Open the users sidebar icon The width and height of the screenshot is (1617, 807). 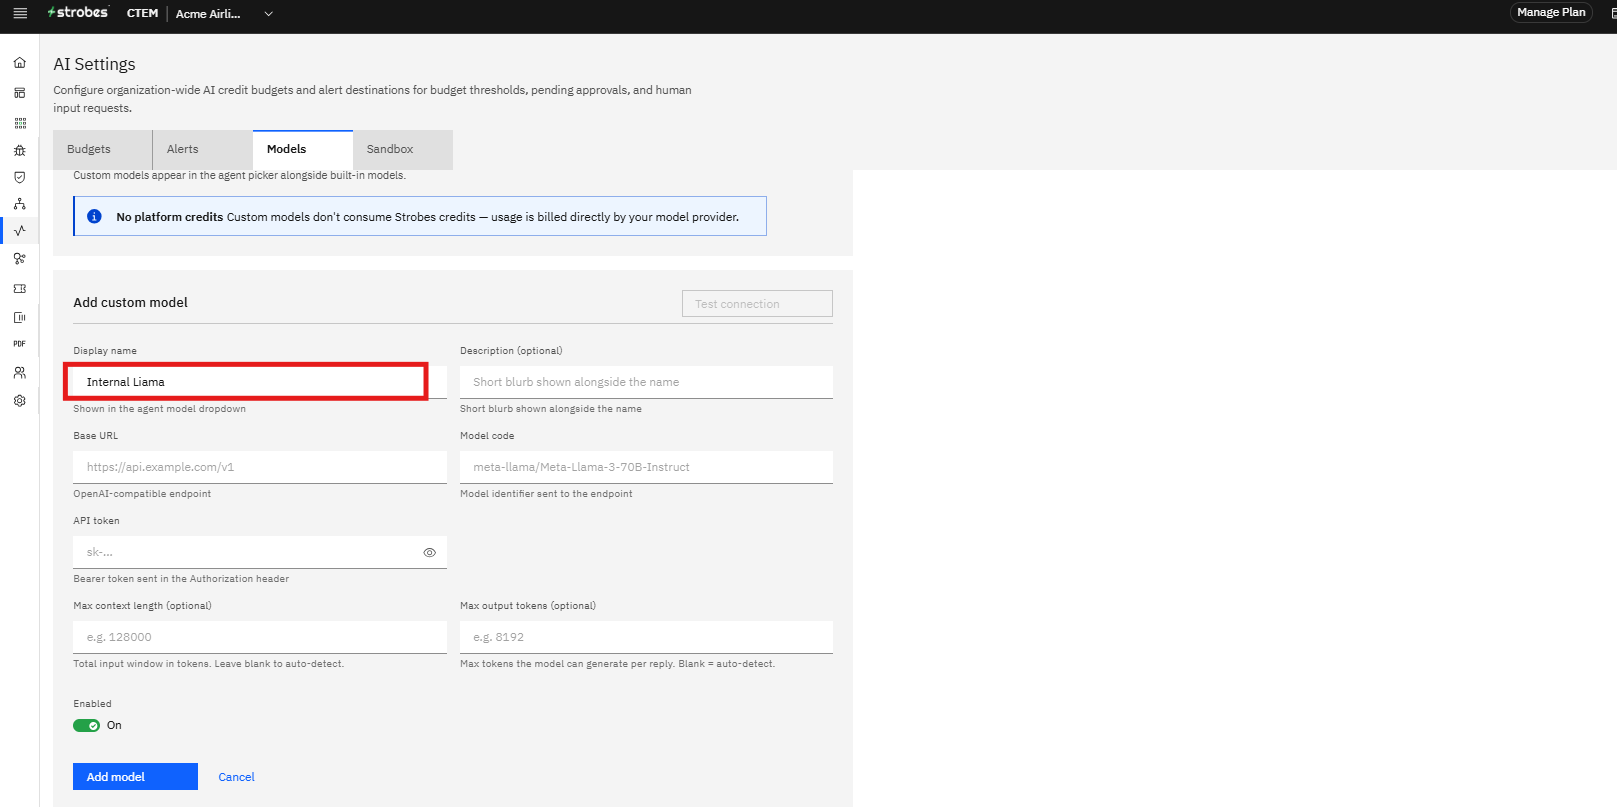coord(19,373)
